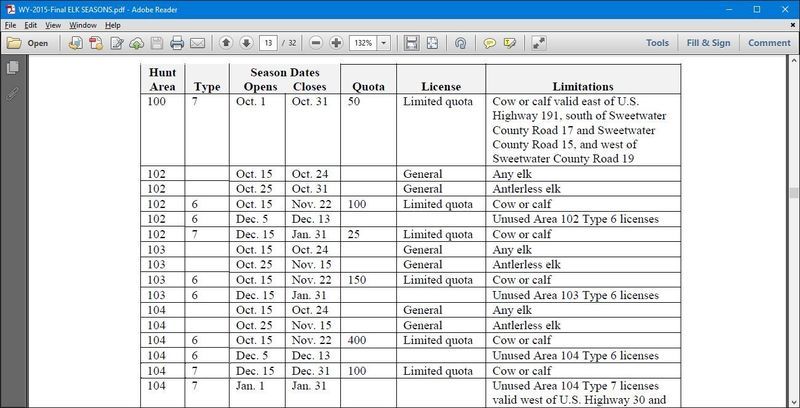Click 'Unused Area 103 Type 6 licenses' text

[x=576, y=295]
